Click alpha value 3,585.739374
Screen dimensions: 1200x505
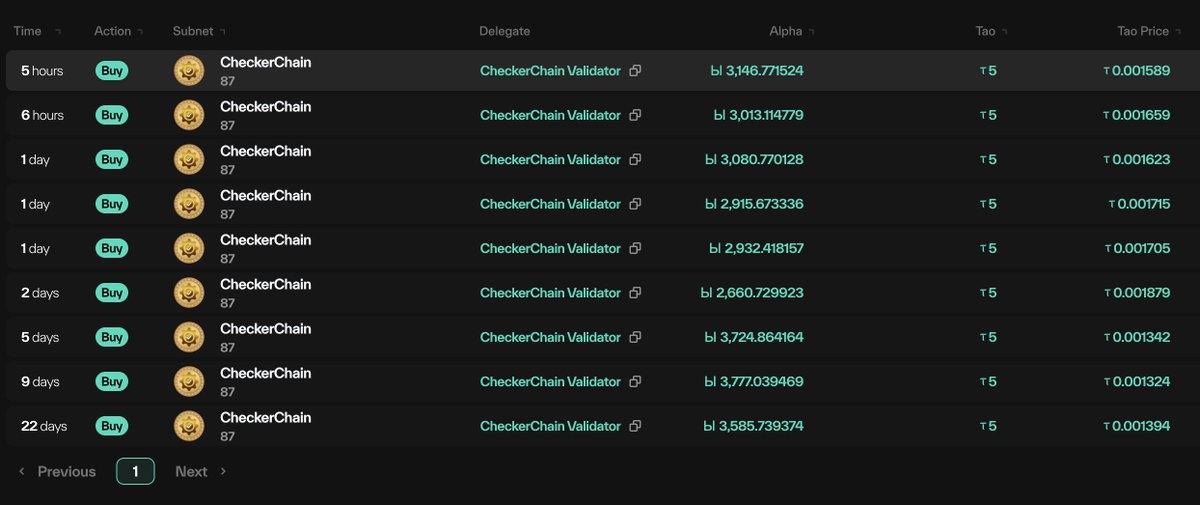pos(754,426)
